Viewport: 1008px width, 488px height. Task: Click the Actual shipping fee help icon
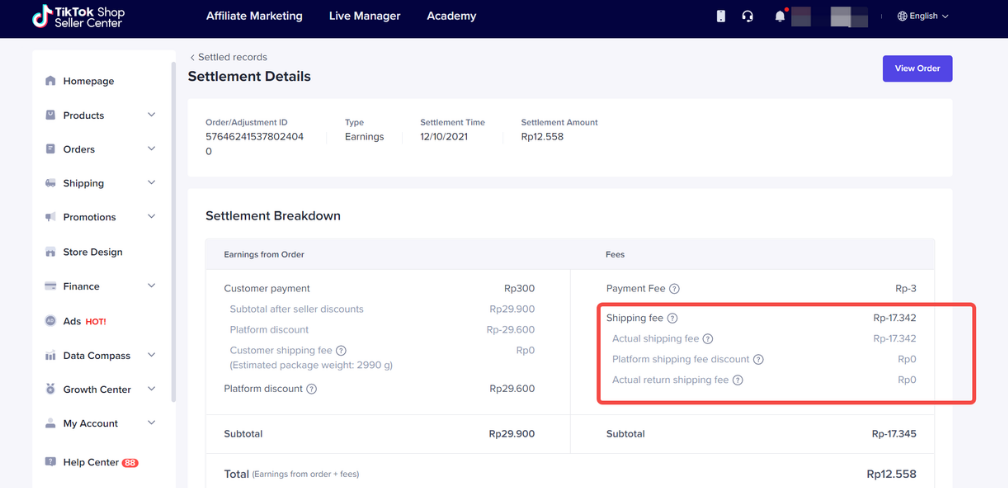click(708, 339)
